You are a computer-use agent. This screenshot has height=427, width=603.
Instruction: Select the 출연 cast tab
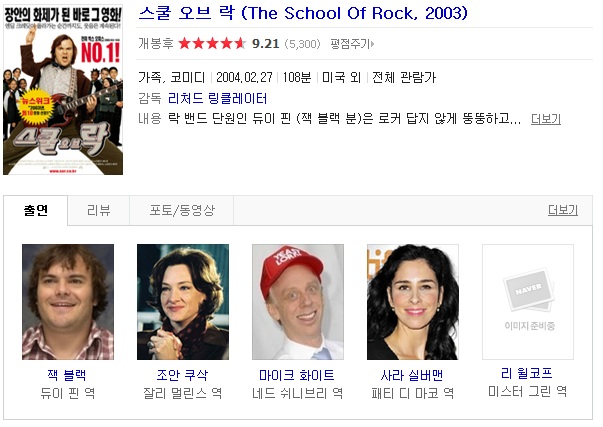pyautogui.click(x=36, y=210)
